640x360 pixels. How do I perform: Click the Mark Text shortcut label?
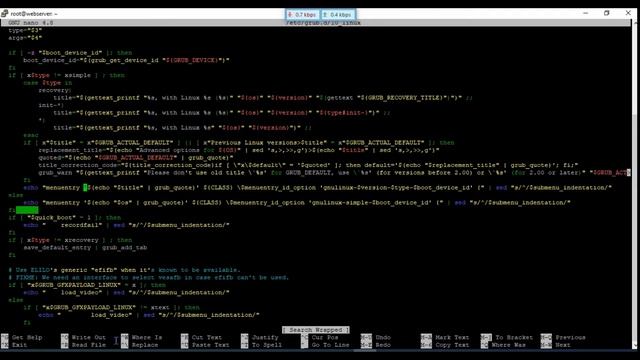[452, 338]
